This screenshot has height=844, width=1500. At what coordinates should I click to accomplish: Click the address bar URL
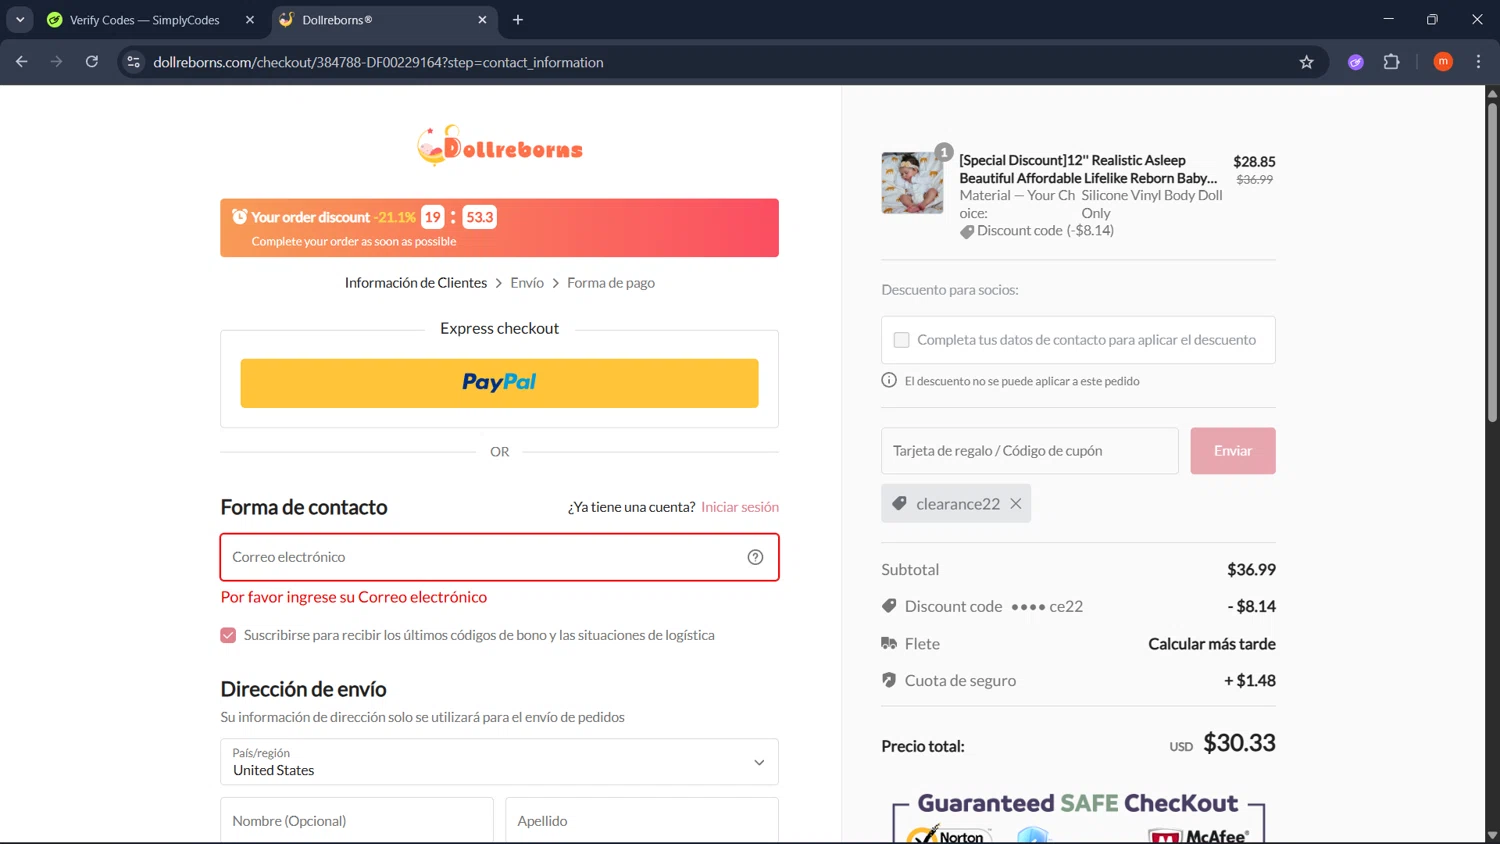pyautogui.click(x=378, y=62)
